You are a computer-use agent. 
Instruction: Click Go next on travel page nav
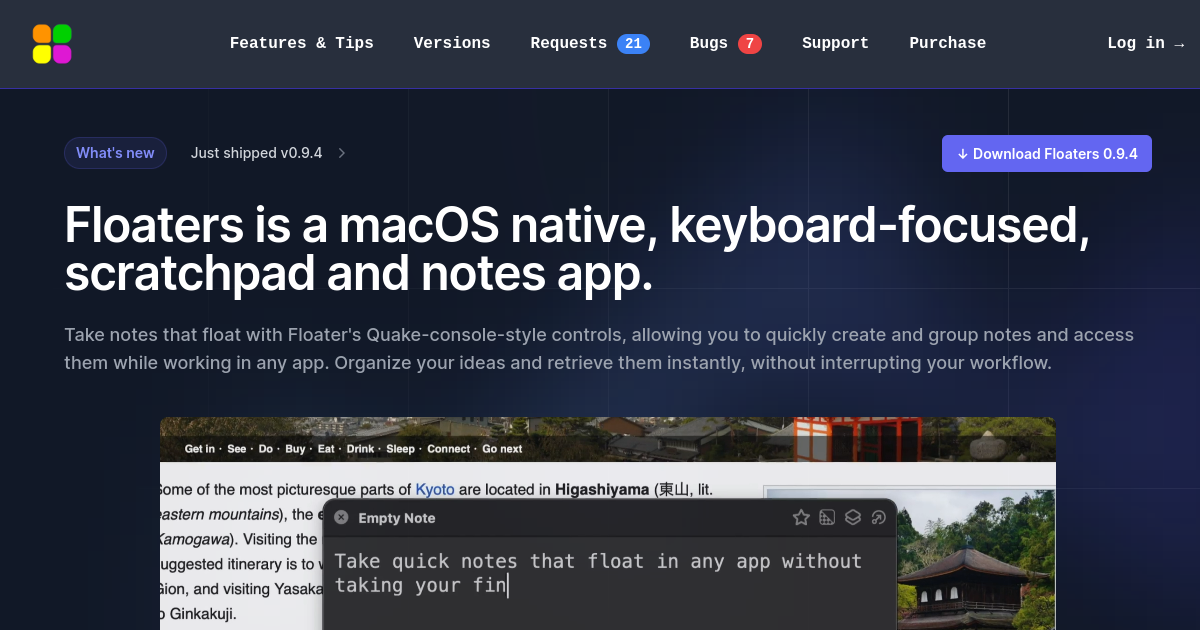point(502,449)
